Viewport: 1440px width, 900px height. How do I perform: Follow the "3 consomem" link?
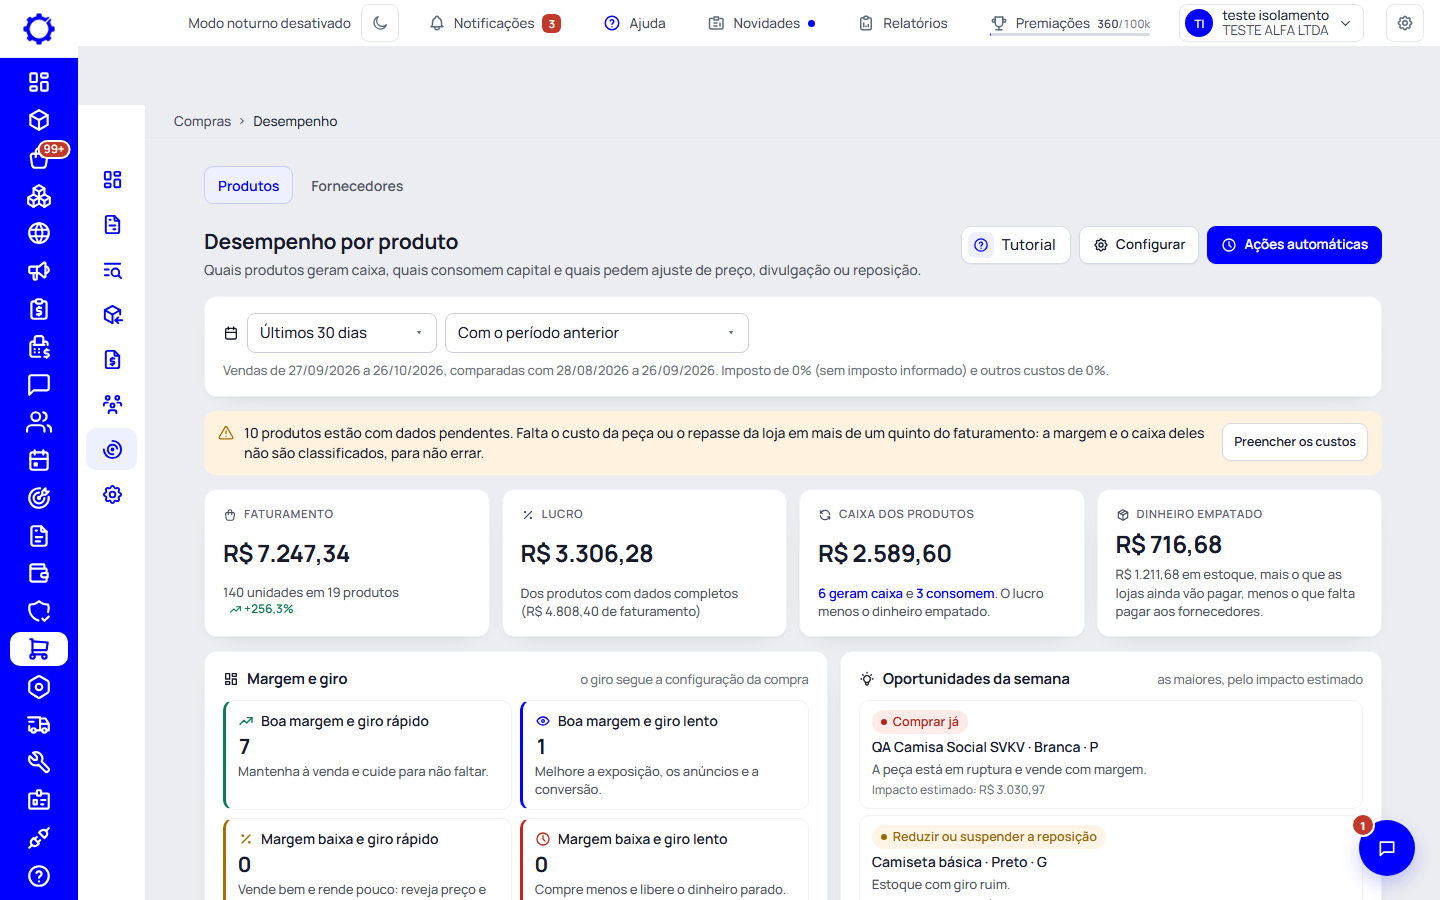pyautogui.click(x=955, y=594)
